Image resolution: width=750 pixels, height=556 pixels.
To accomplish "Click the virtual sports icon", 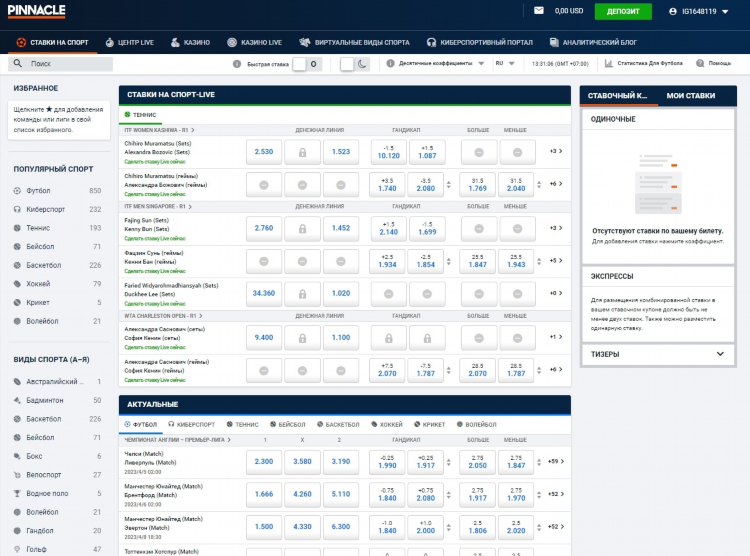I will pos(305,42).
